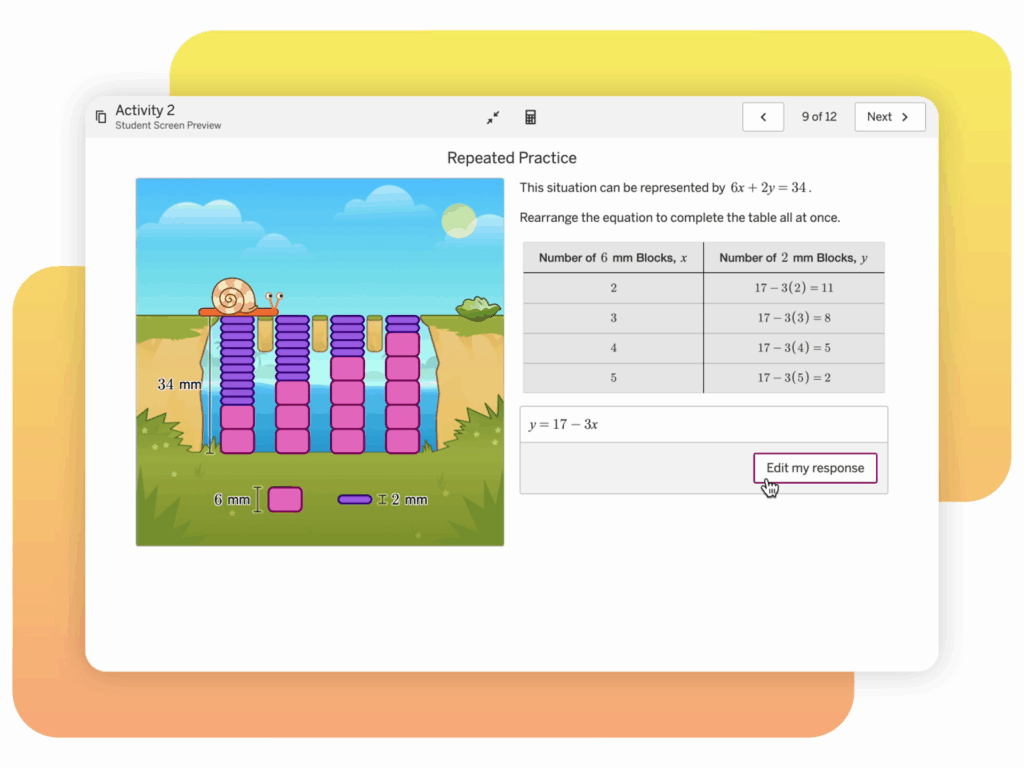Click the 2 mm block legend icon
The height and width of the screenshot is (768, 1024).
(353, 499)
